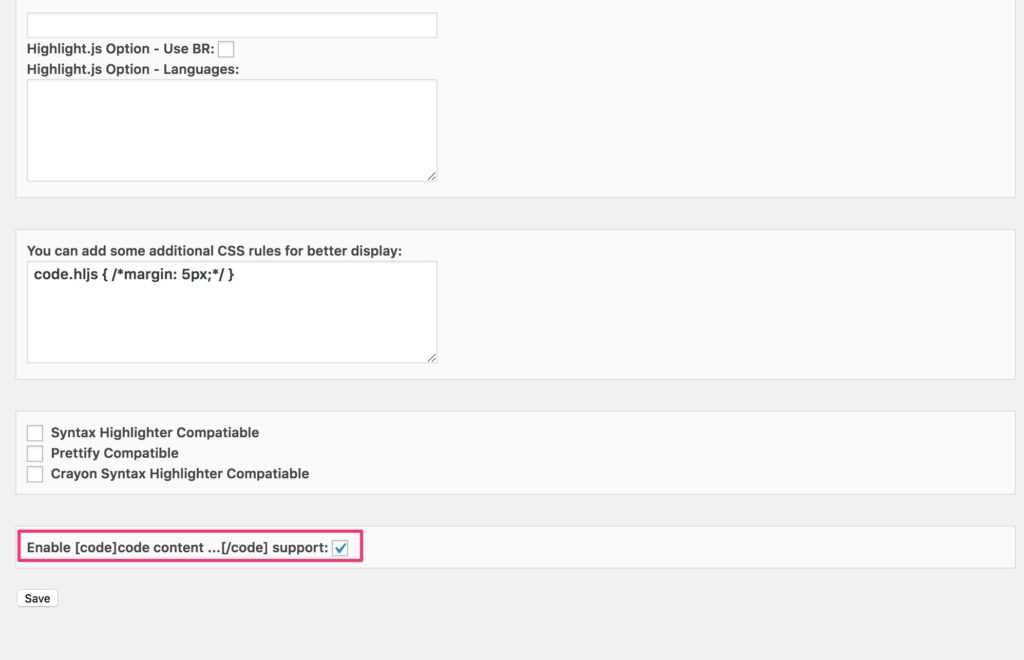Click the 'Enable [code]code content' label text
Image resolution: width=1024 pixels, height=660 pixels.
(x=177, y=548)
